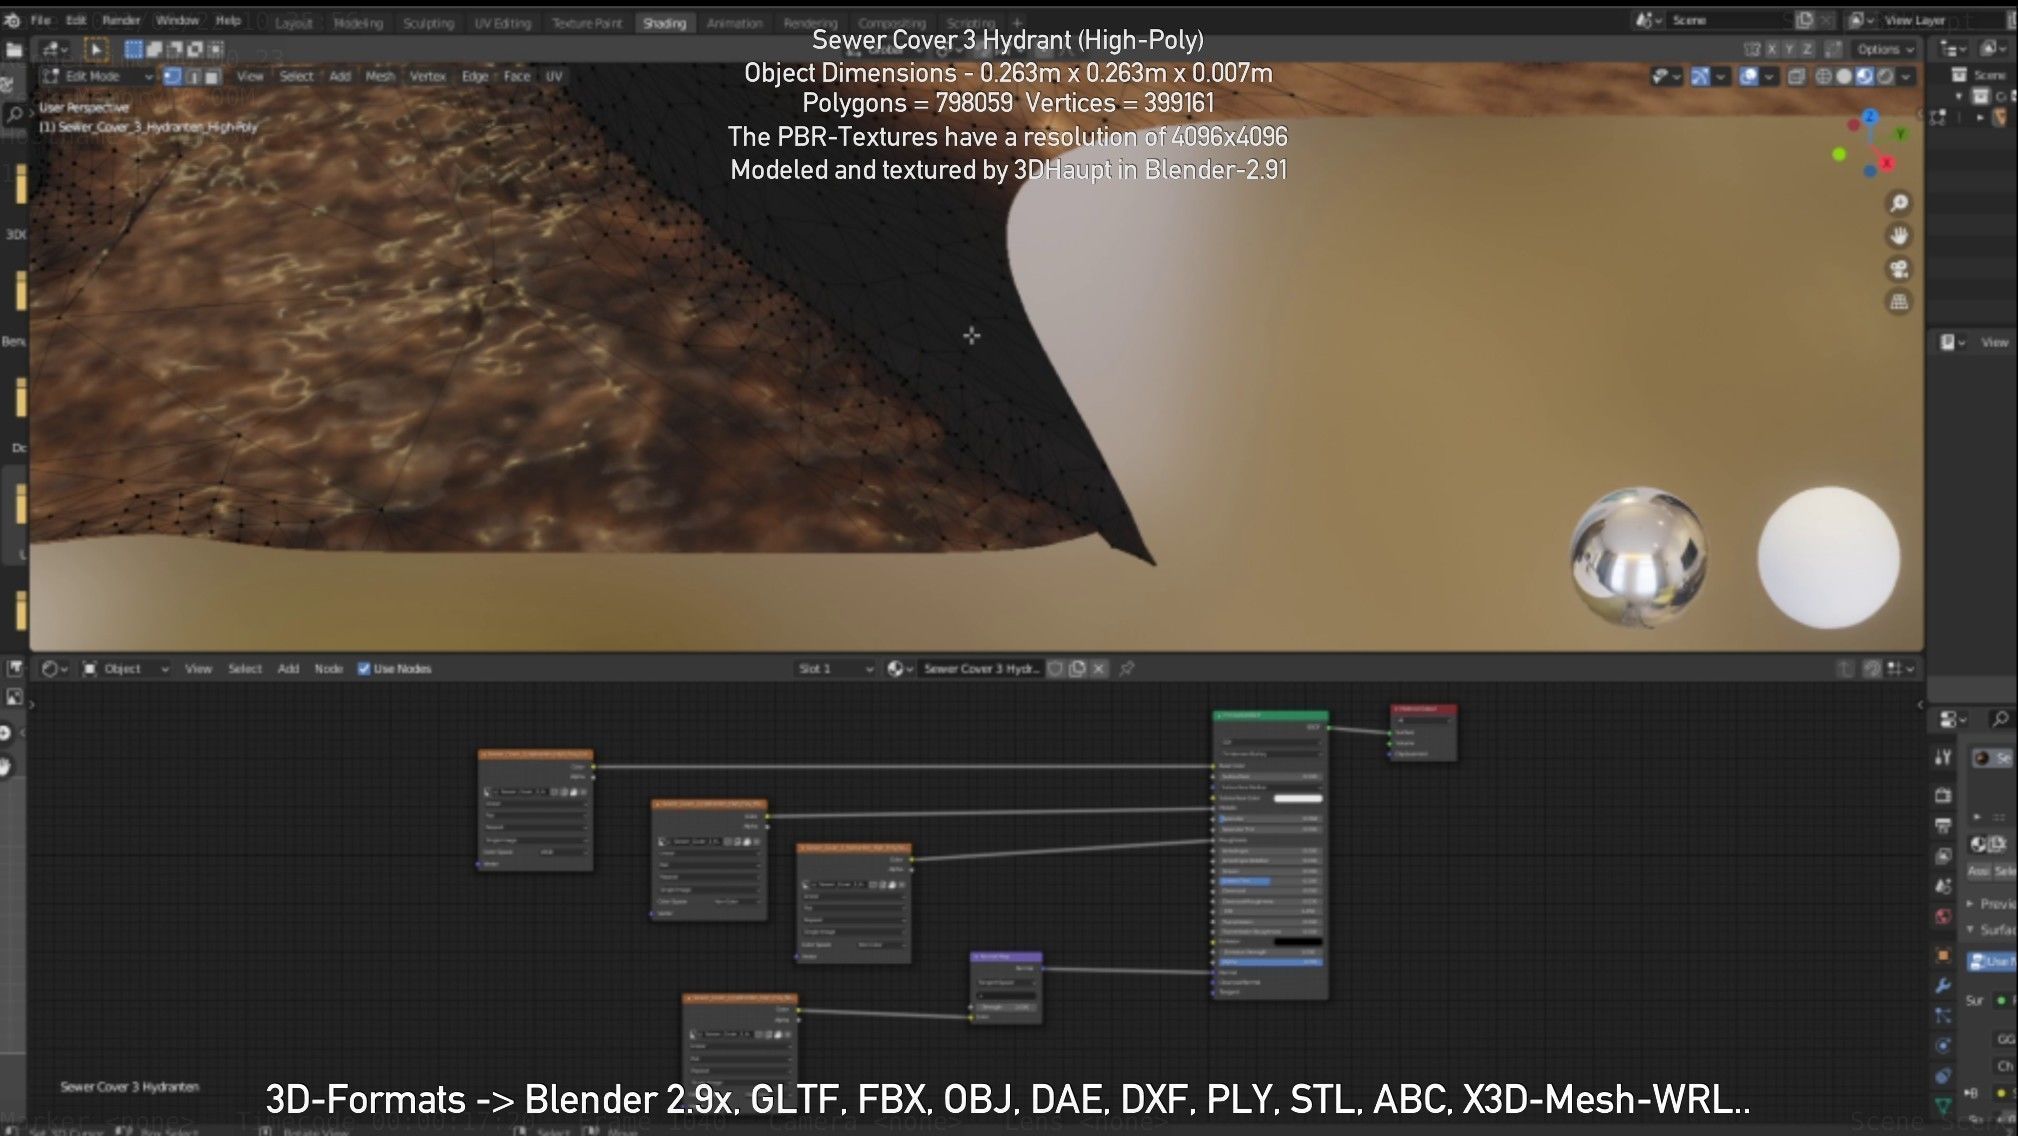
Task: Toggle camera view icon in viewport
Action: point(1898,270)
